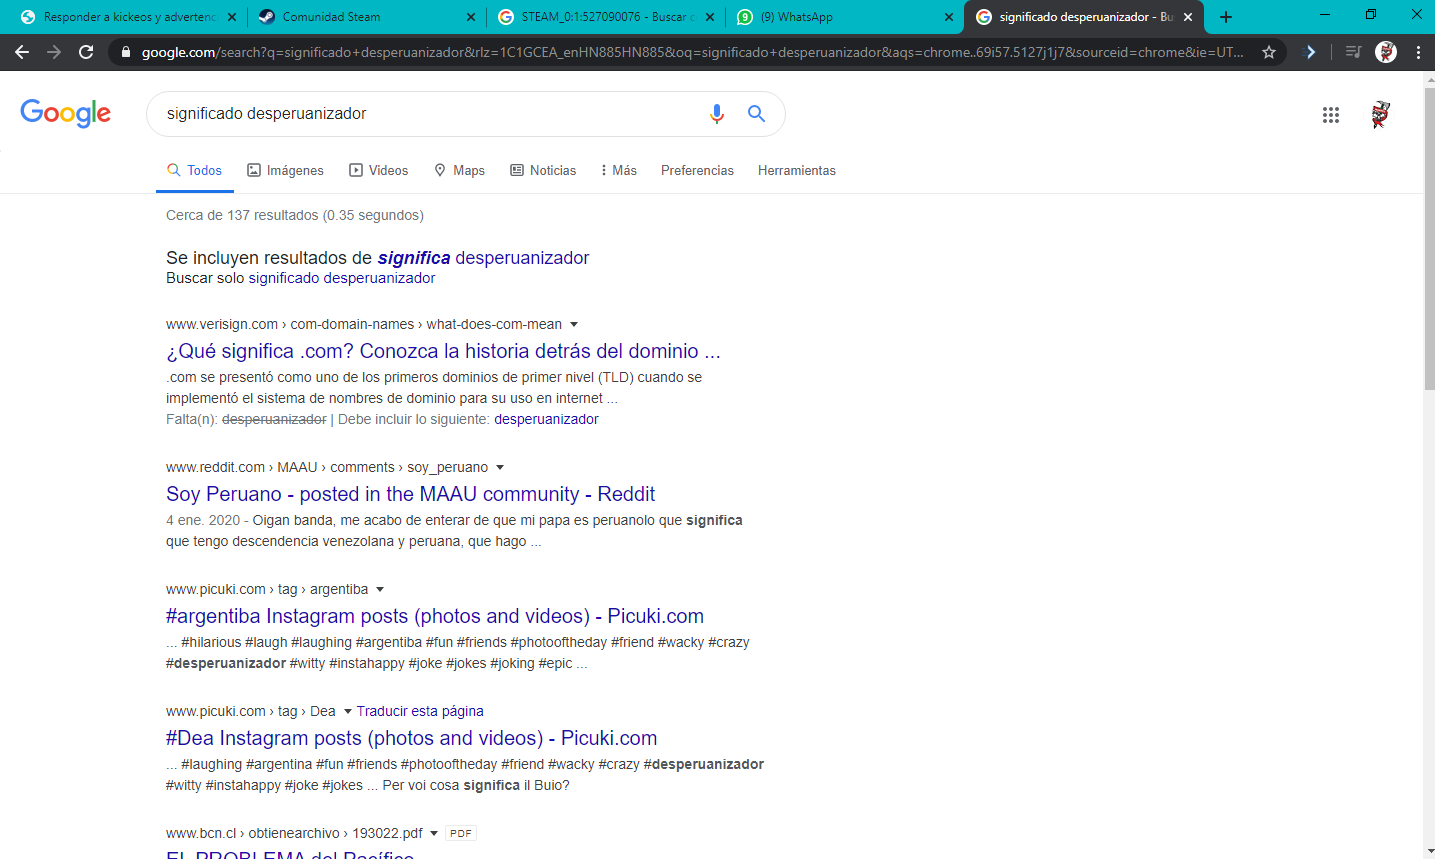
Task: Open the media control icon in toolbar
Action: pos(1353,52)
